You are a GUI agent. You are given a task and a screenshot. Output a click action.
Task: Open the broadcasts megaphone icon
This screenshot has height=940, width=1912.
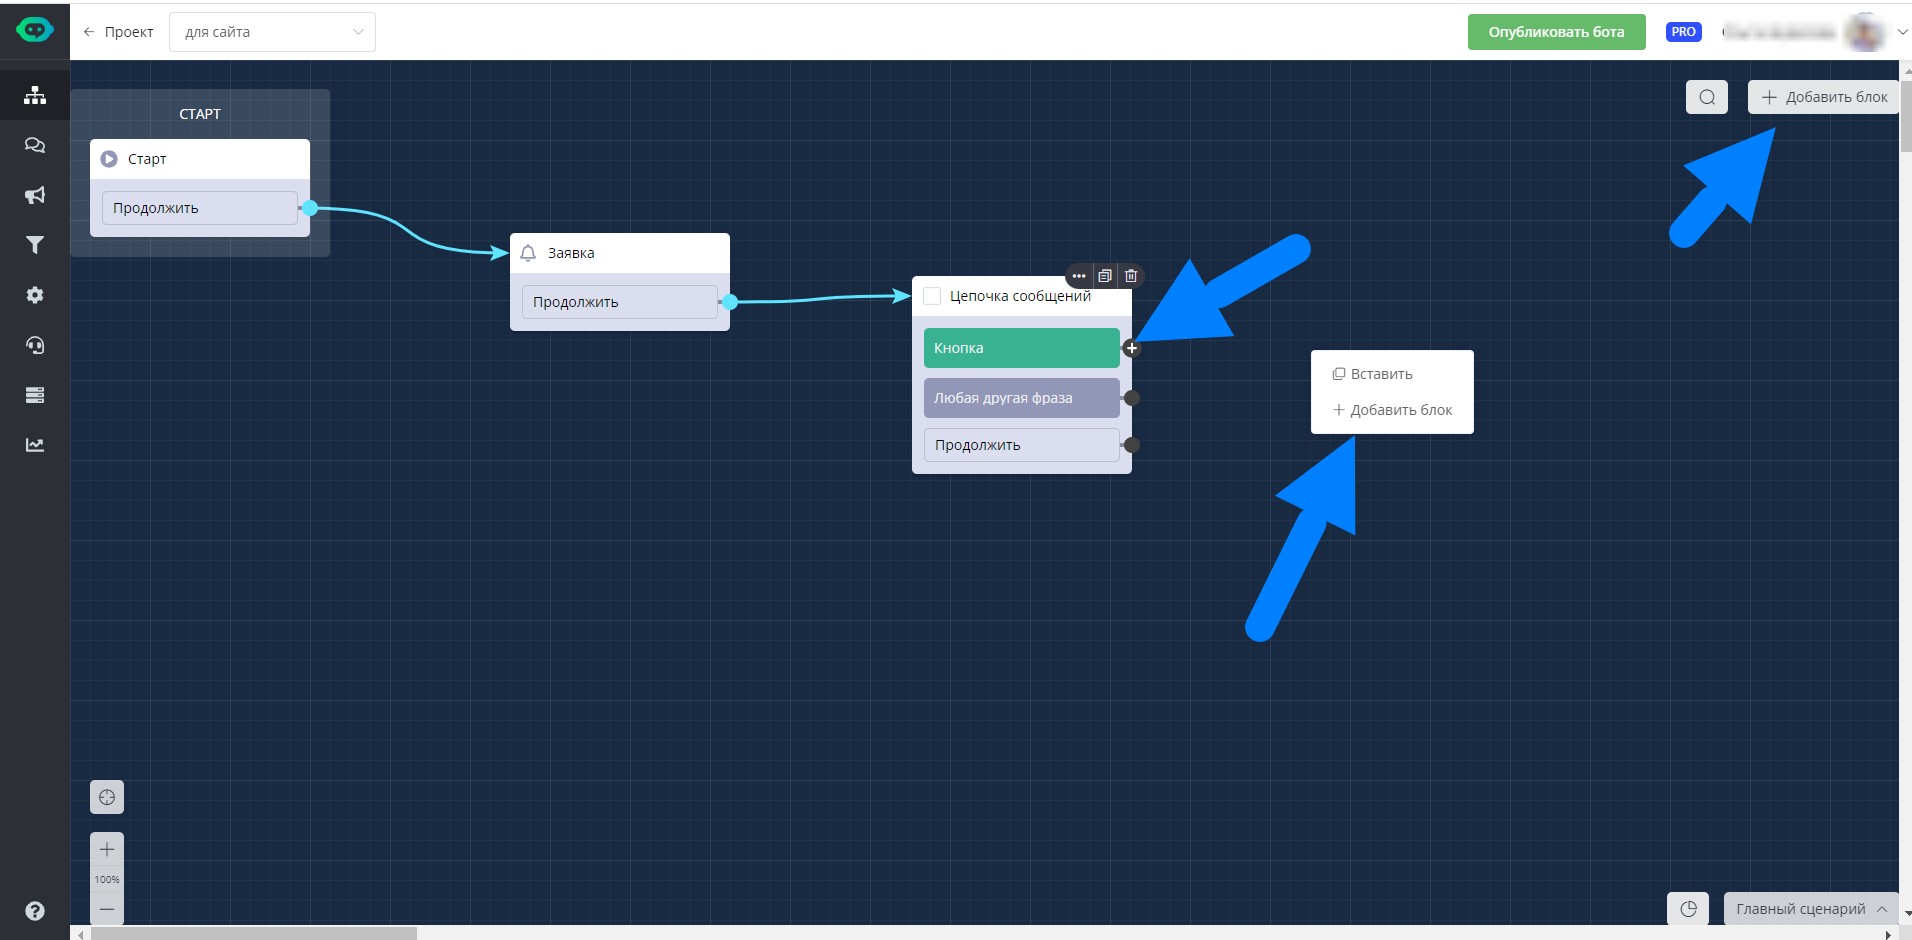coord(35,195)
